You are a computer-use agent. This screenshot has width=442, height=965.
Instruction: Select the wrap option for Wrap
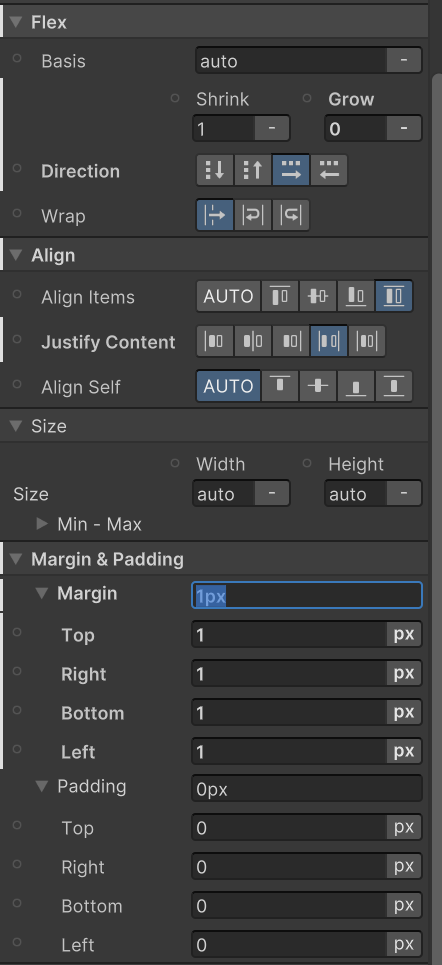[x=253, y=215]
